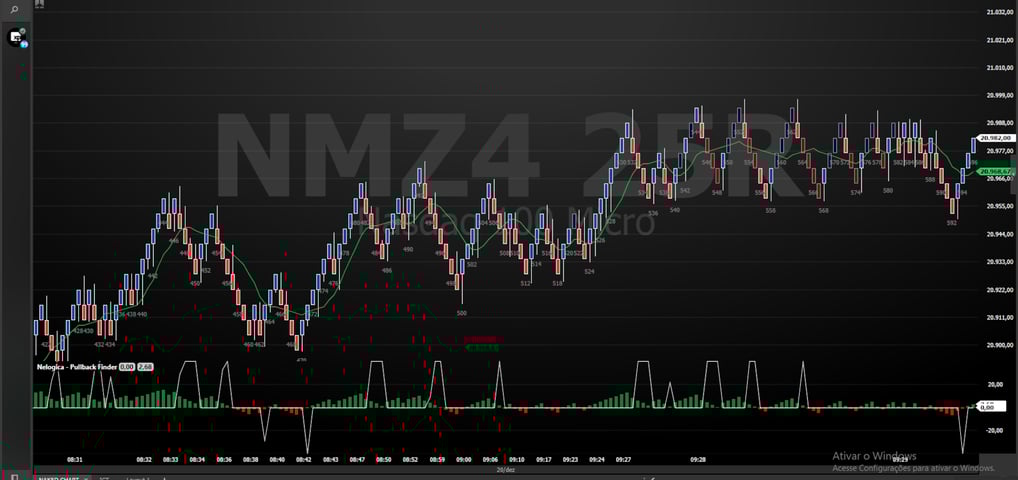Viewport: 1018px width, 480px height.
Task: Select the Nelogica - Pullback Finder indicator label
Action: coord(77,367)
